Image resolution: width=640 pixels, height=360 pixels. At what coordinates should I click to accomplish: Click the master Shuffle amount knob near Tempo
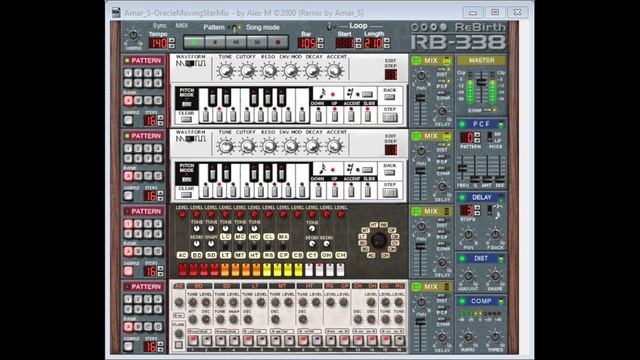click(133, 36)
